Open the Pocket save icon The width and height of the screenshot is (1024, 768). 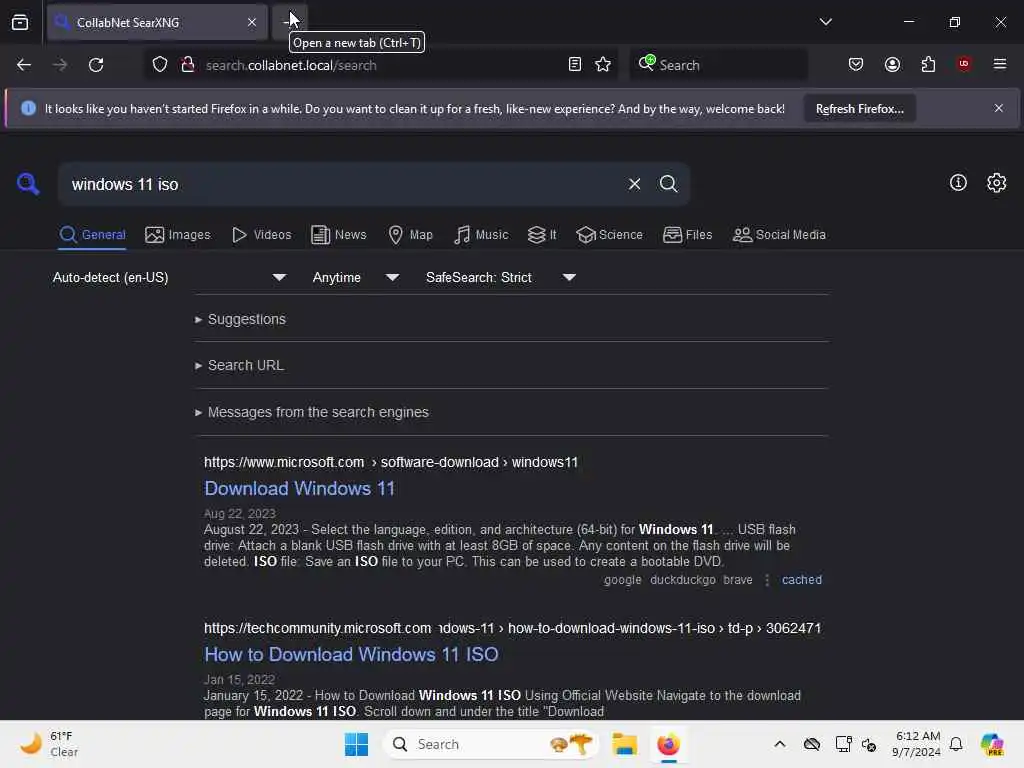point(856,65)
